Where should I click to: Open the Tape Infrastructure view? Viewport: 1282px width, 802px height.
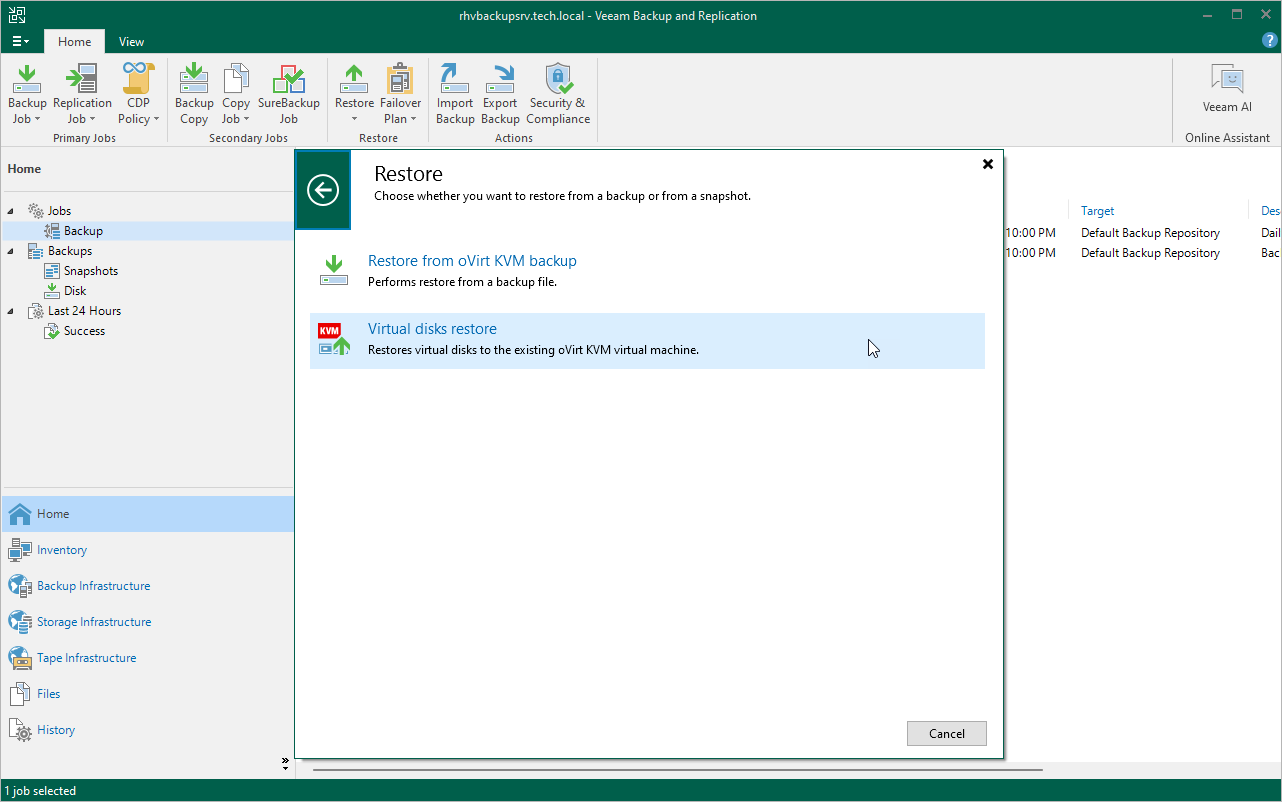click(x=147, y=658)
